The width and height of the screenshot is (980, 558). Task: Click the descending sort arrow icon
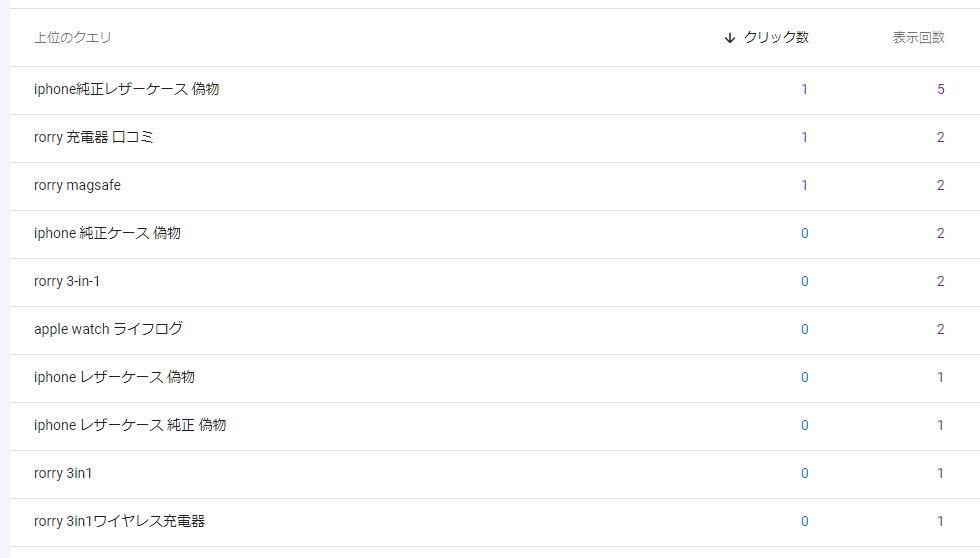[x=729, y=38]
